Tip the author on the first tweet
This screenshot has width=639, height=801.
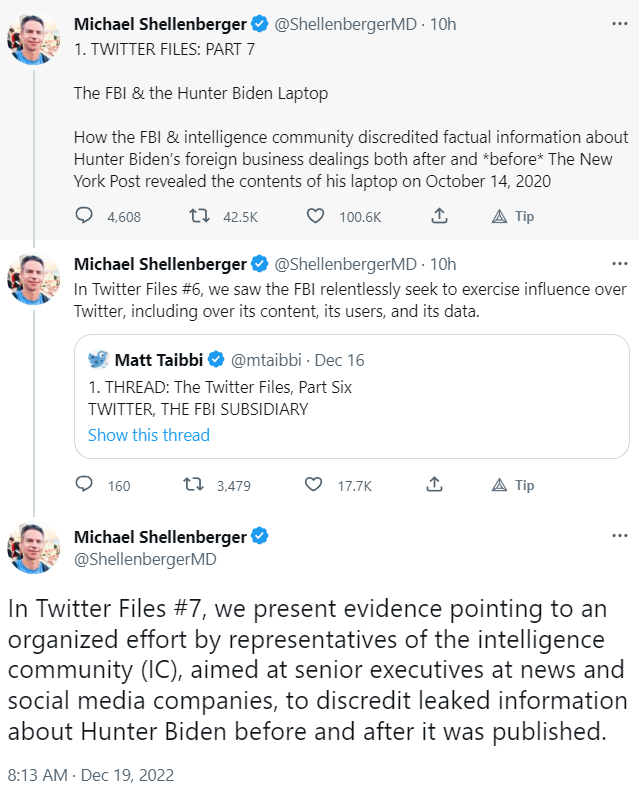[513, 216]
